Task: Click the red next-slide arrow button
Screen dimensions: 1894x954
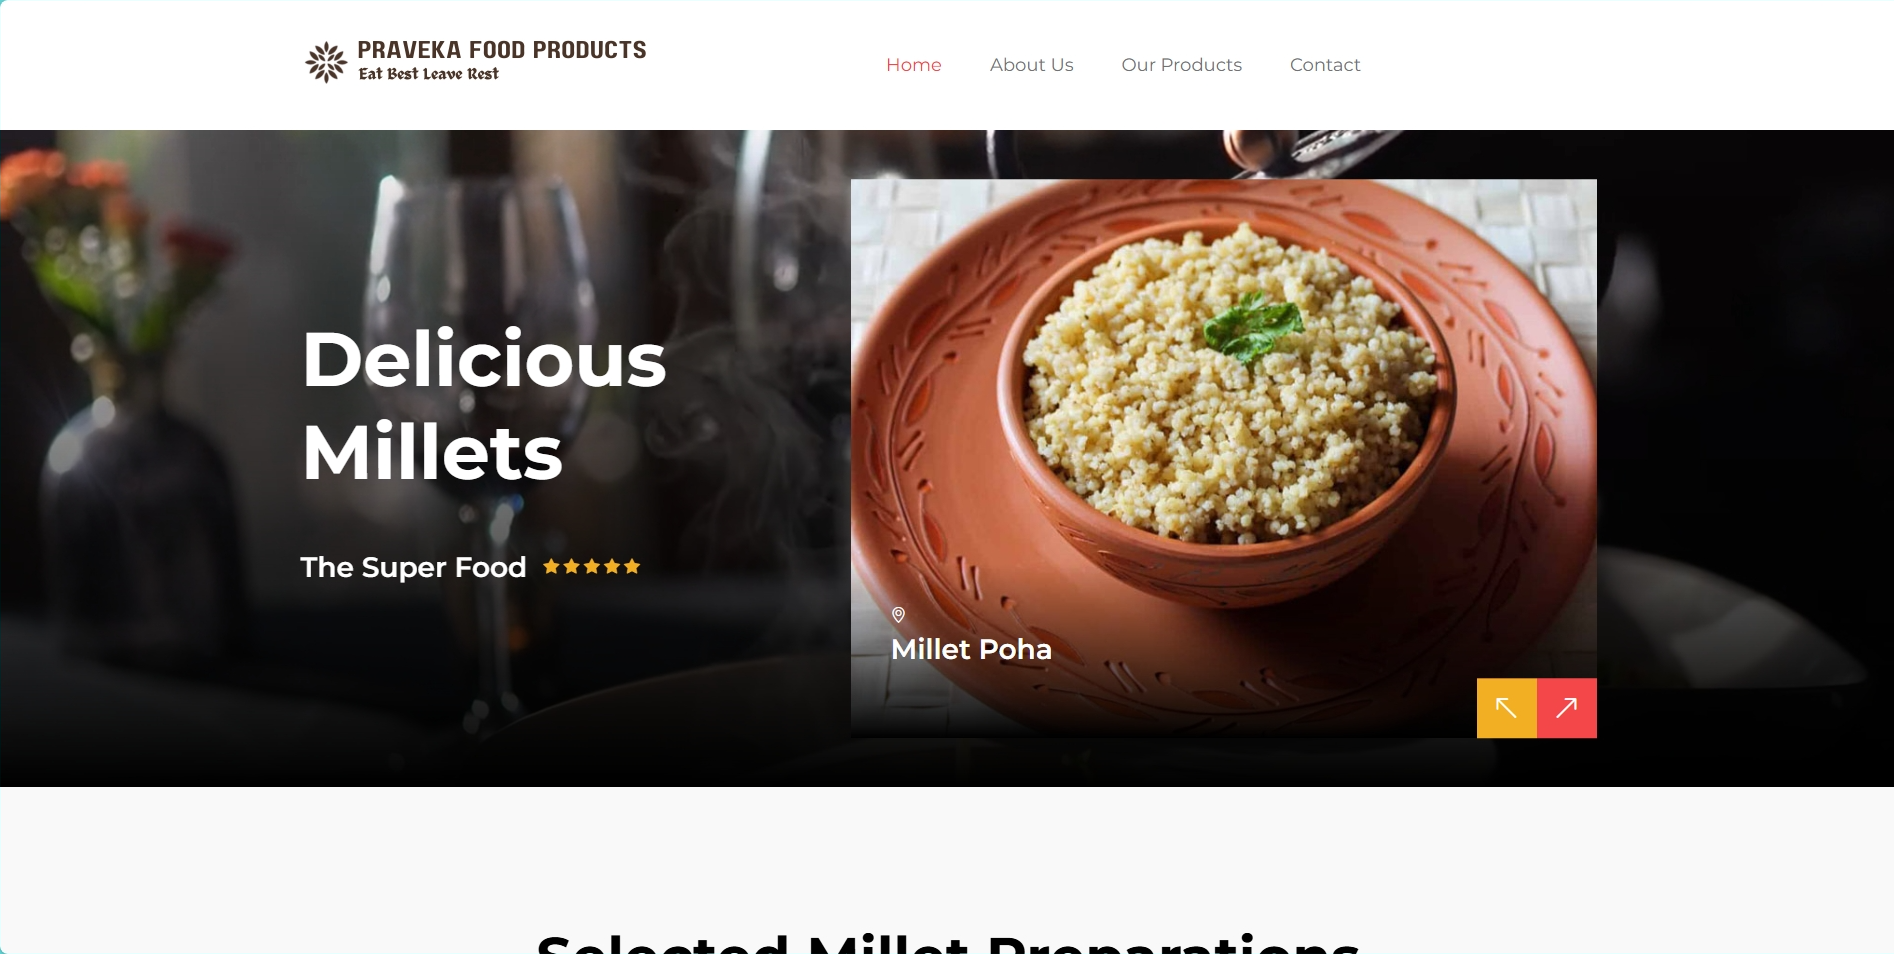Action: click(x=1567, y=708)
